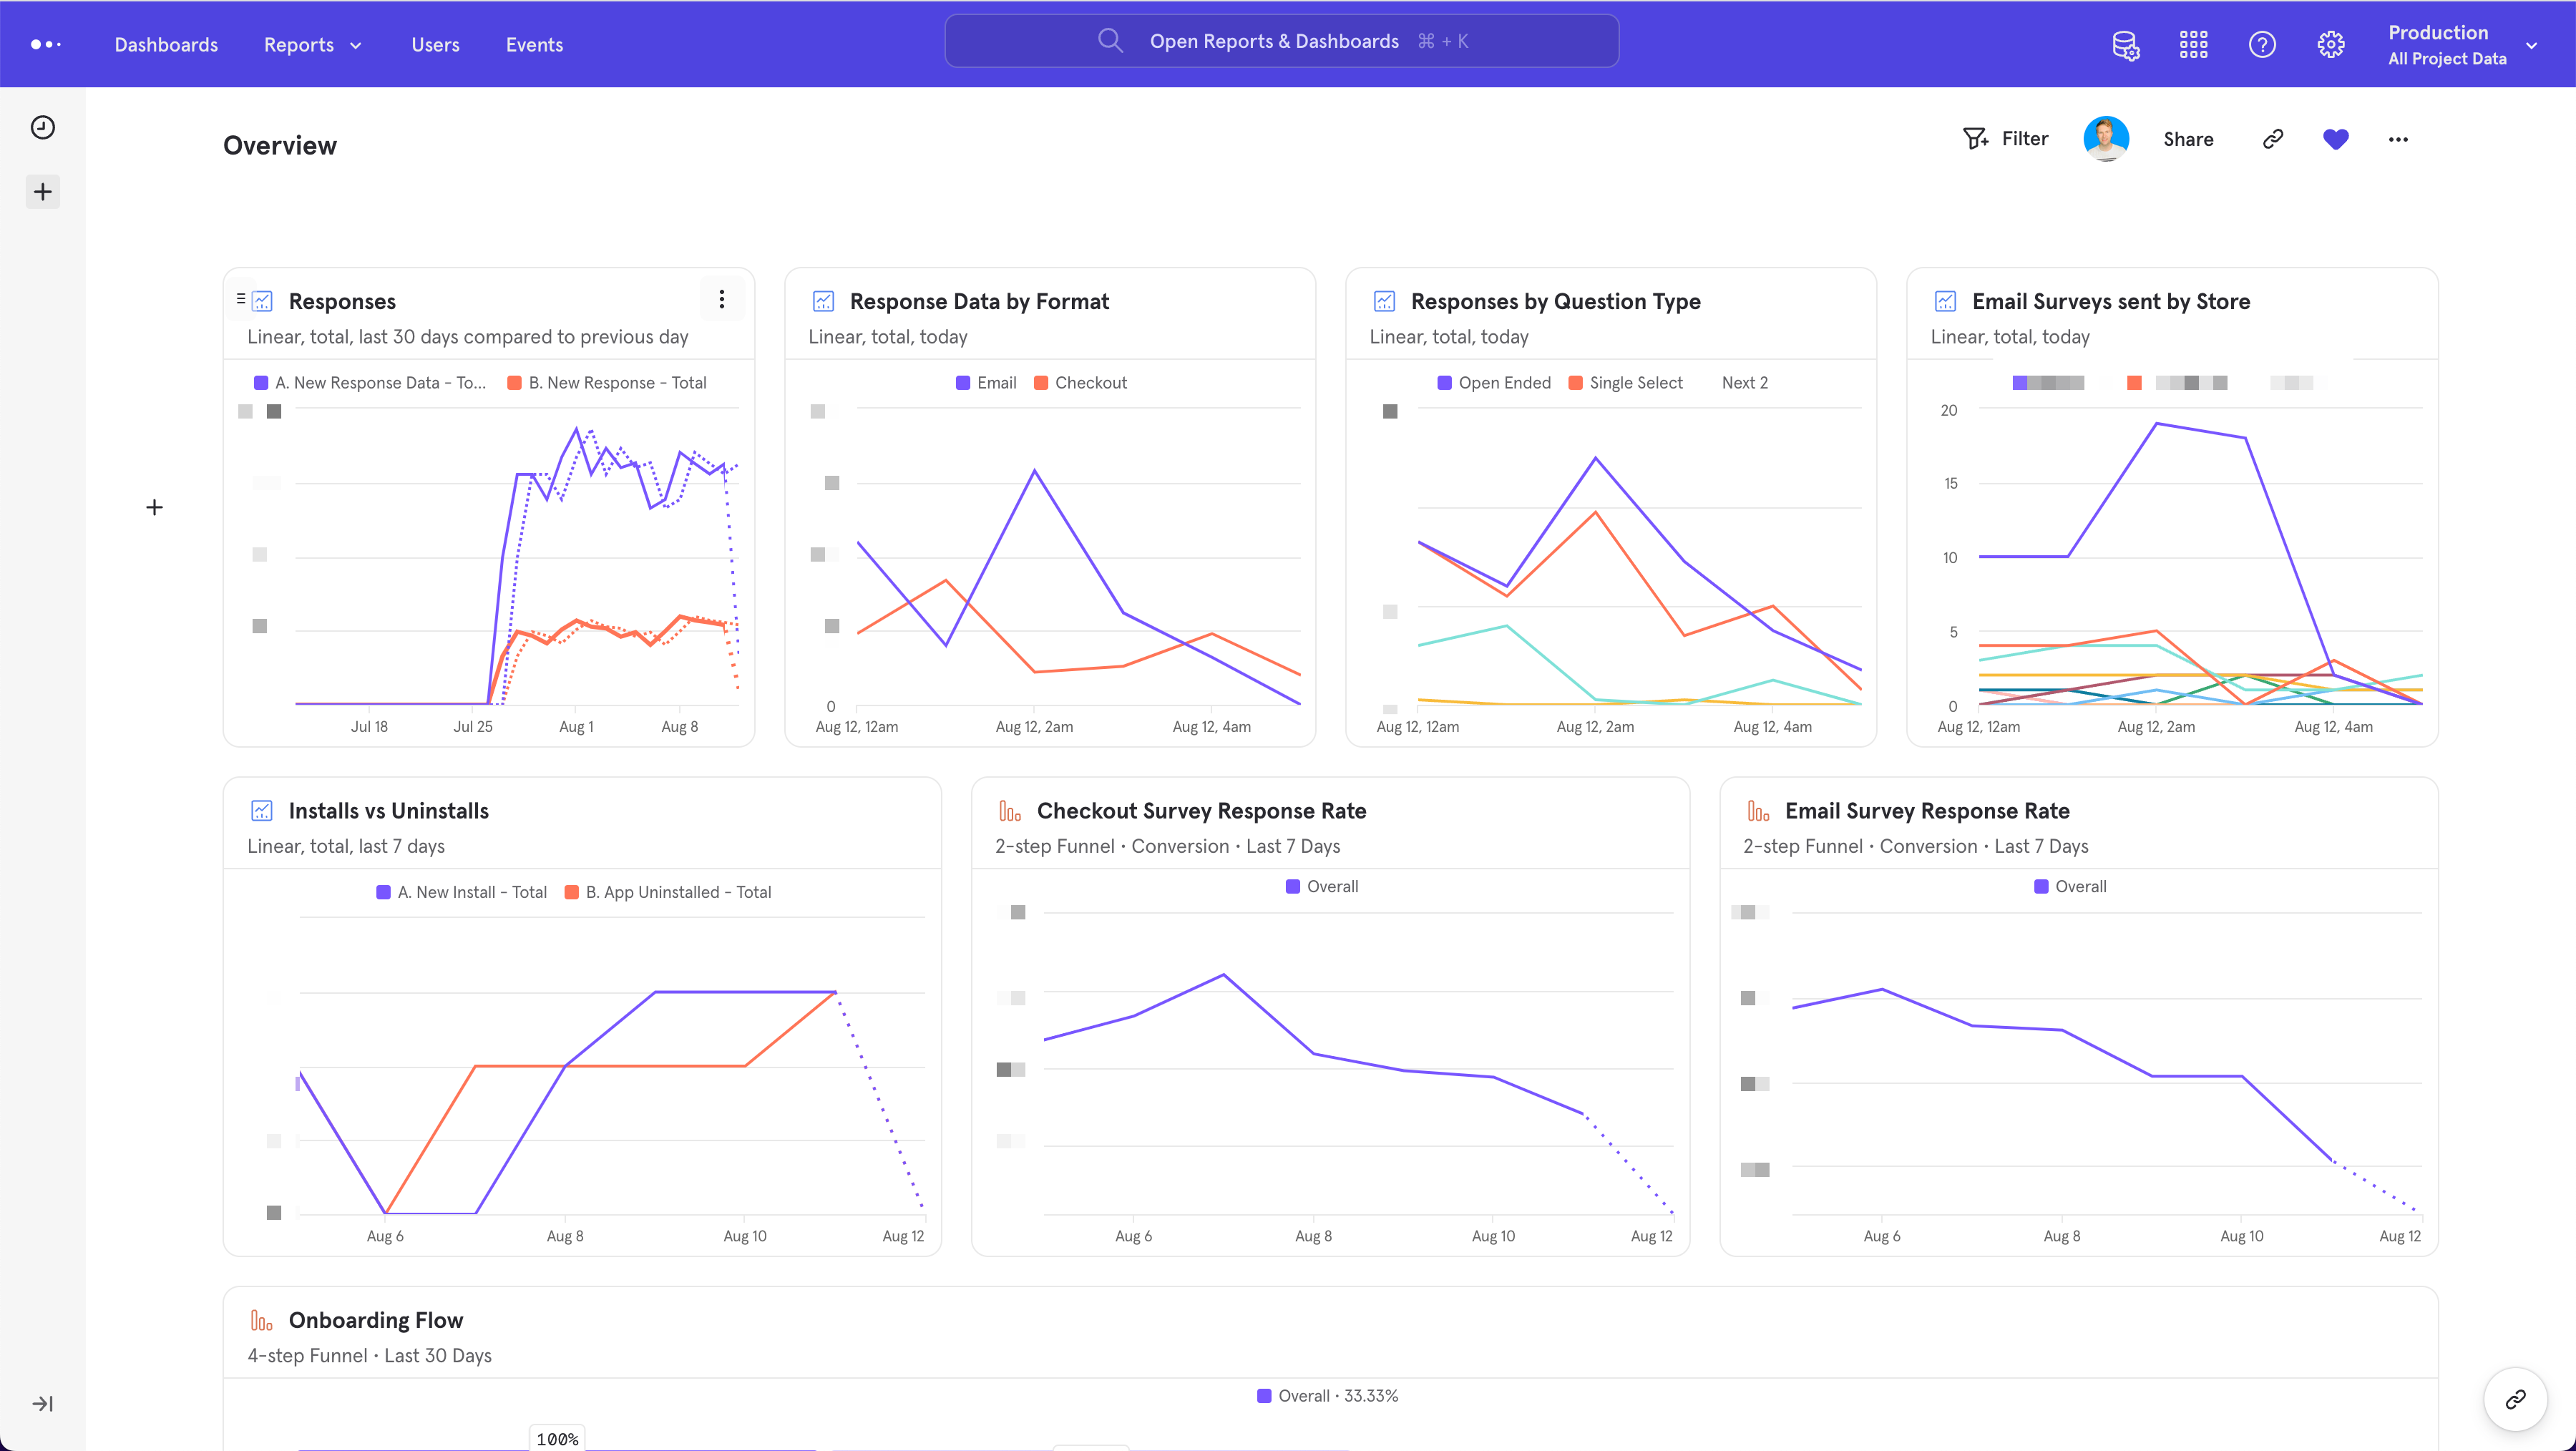Image resolution: width=2576 pixels, height=1451 pixels.
Task: Open project settings via gear icon
Action: coord(2331,44)
